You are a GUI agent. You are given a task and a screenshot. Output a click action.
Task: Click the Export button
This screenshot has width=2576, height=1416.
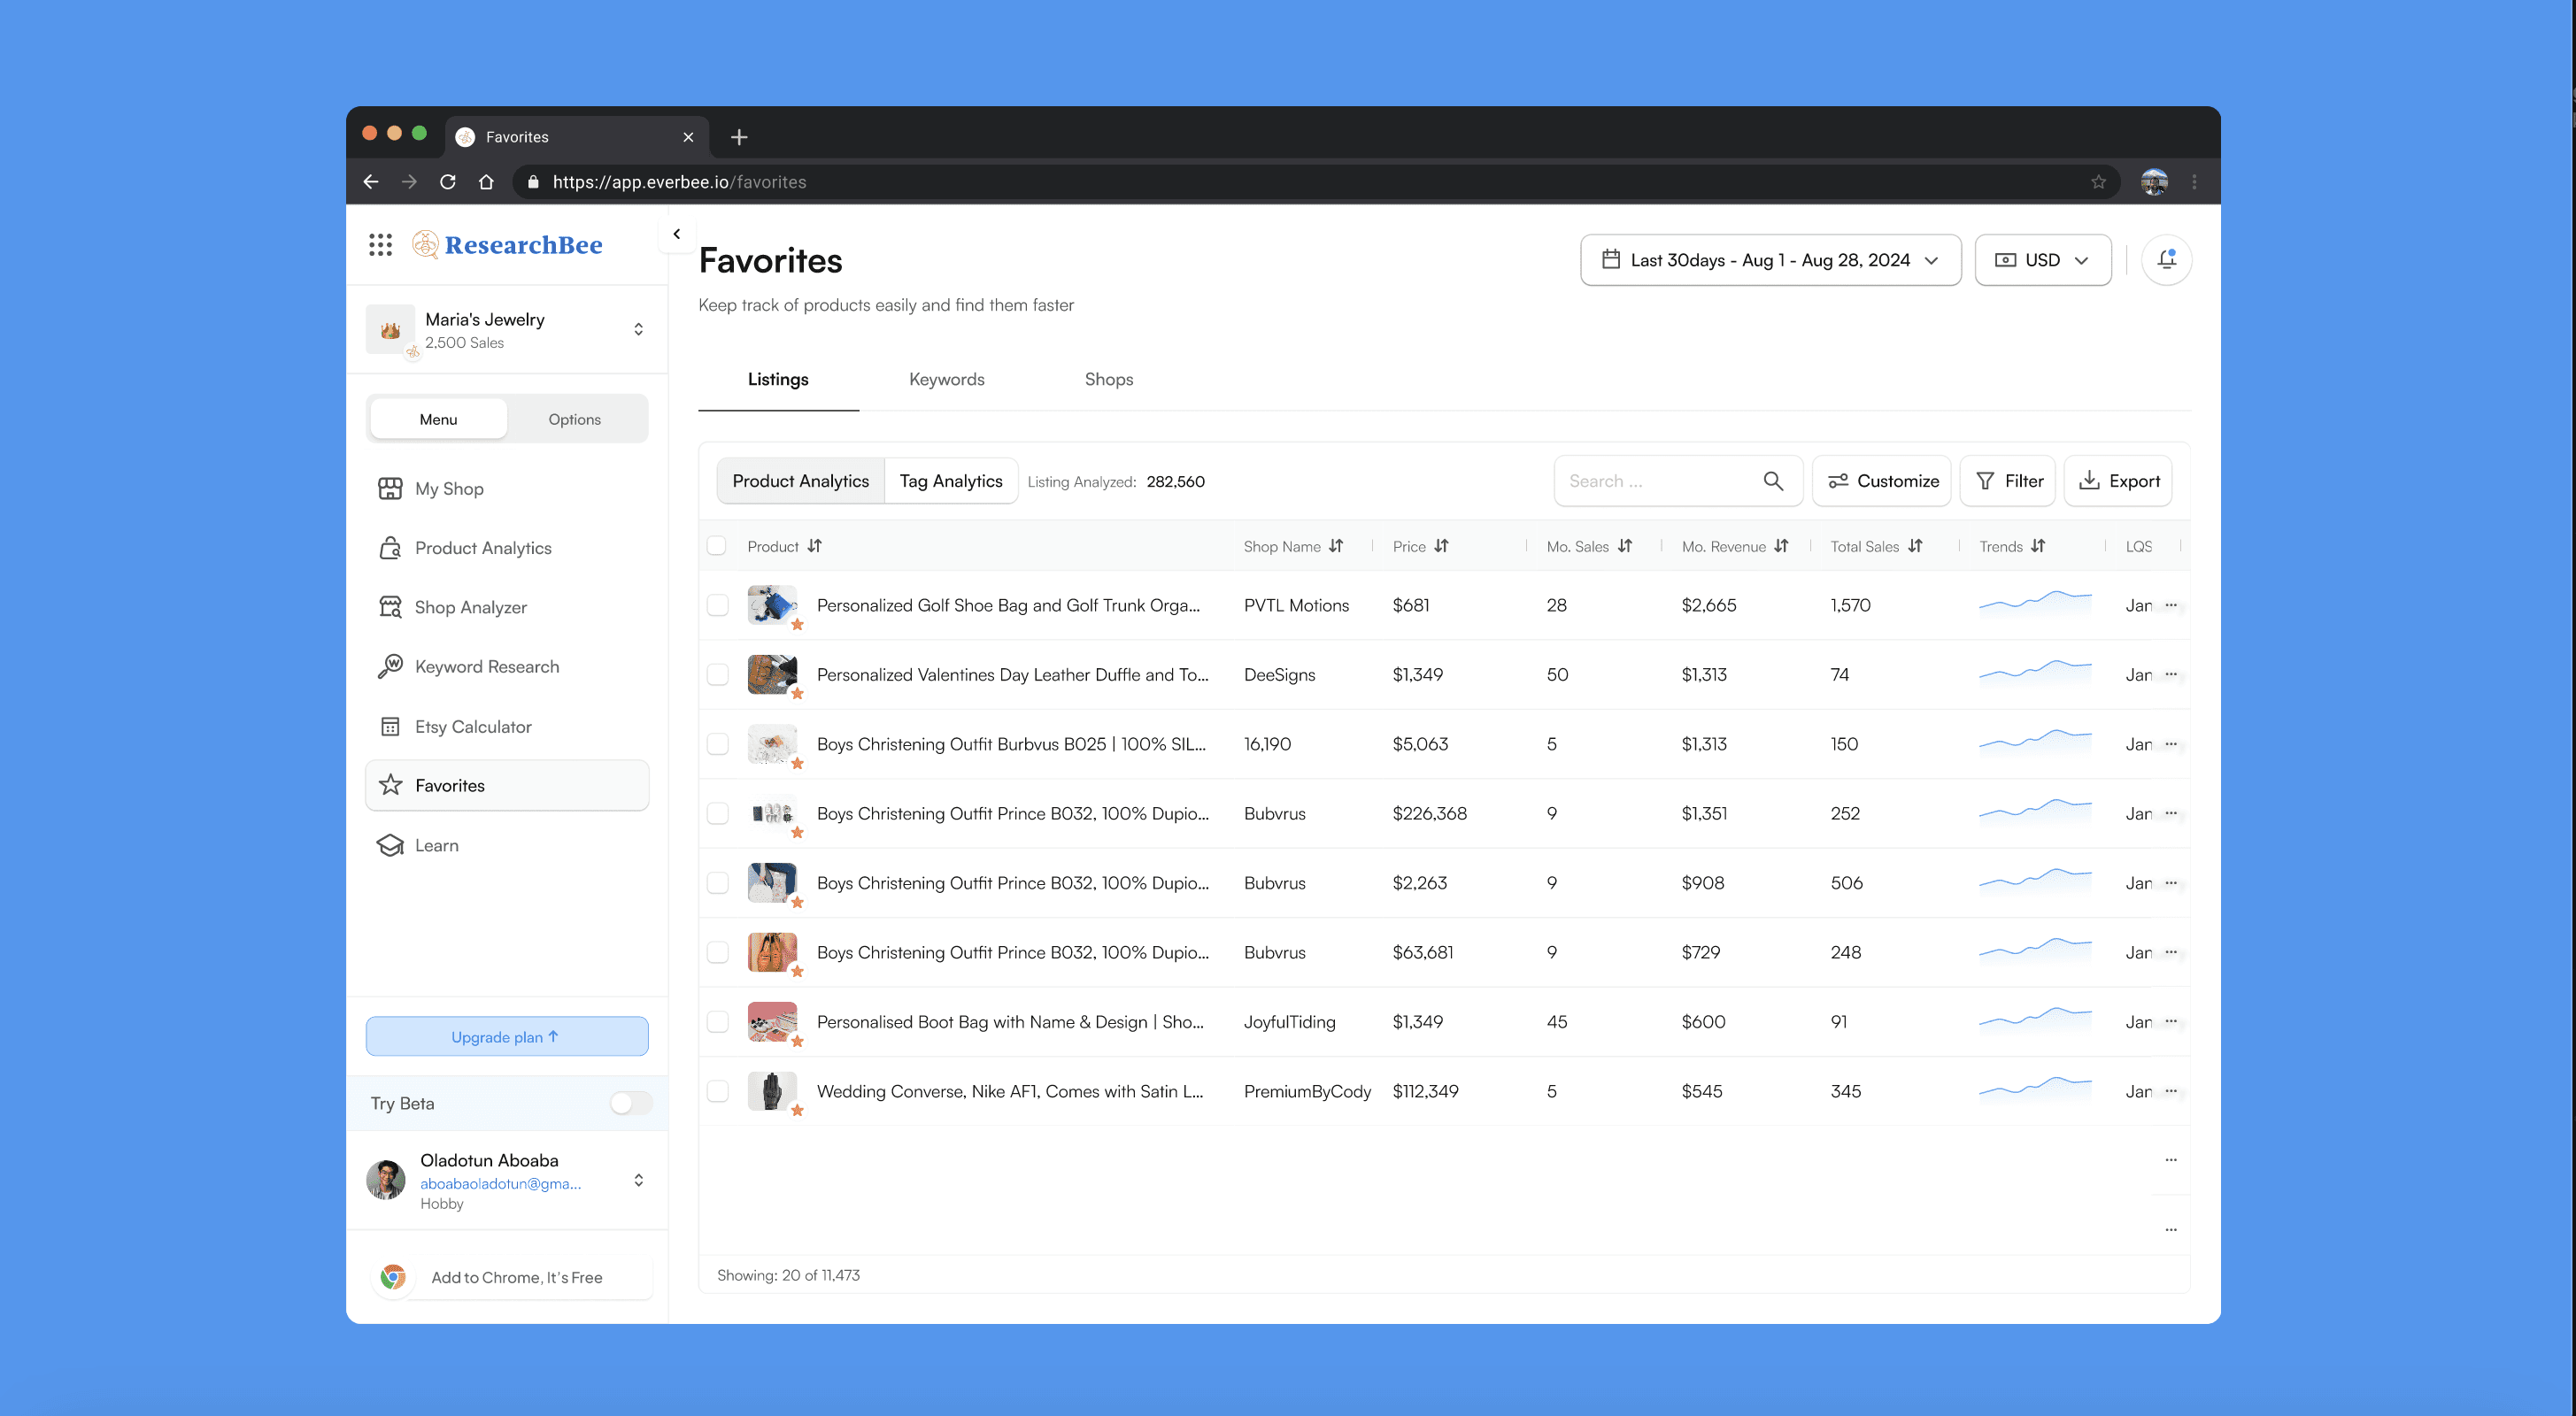coord(2118,481)
